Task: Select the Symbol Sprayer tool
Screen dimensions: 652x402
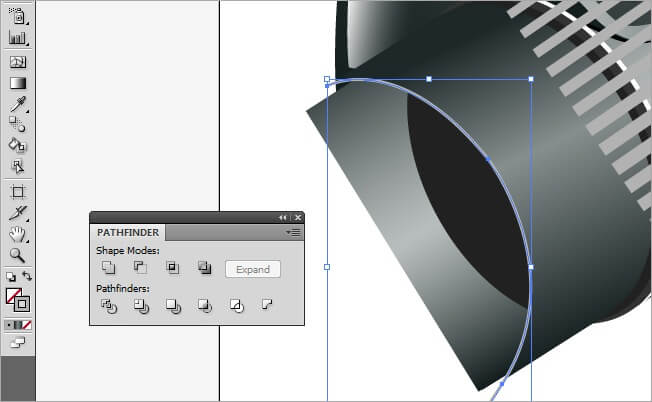Action: tap(17, 15)
